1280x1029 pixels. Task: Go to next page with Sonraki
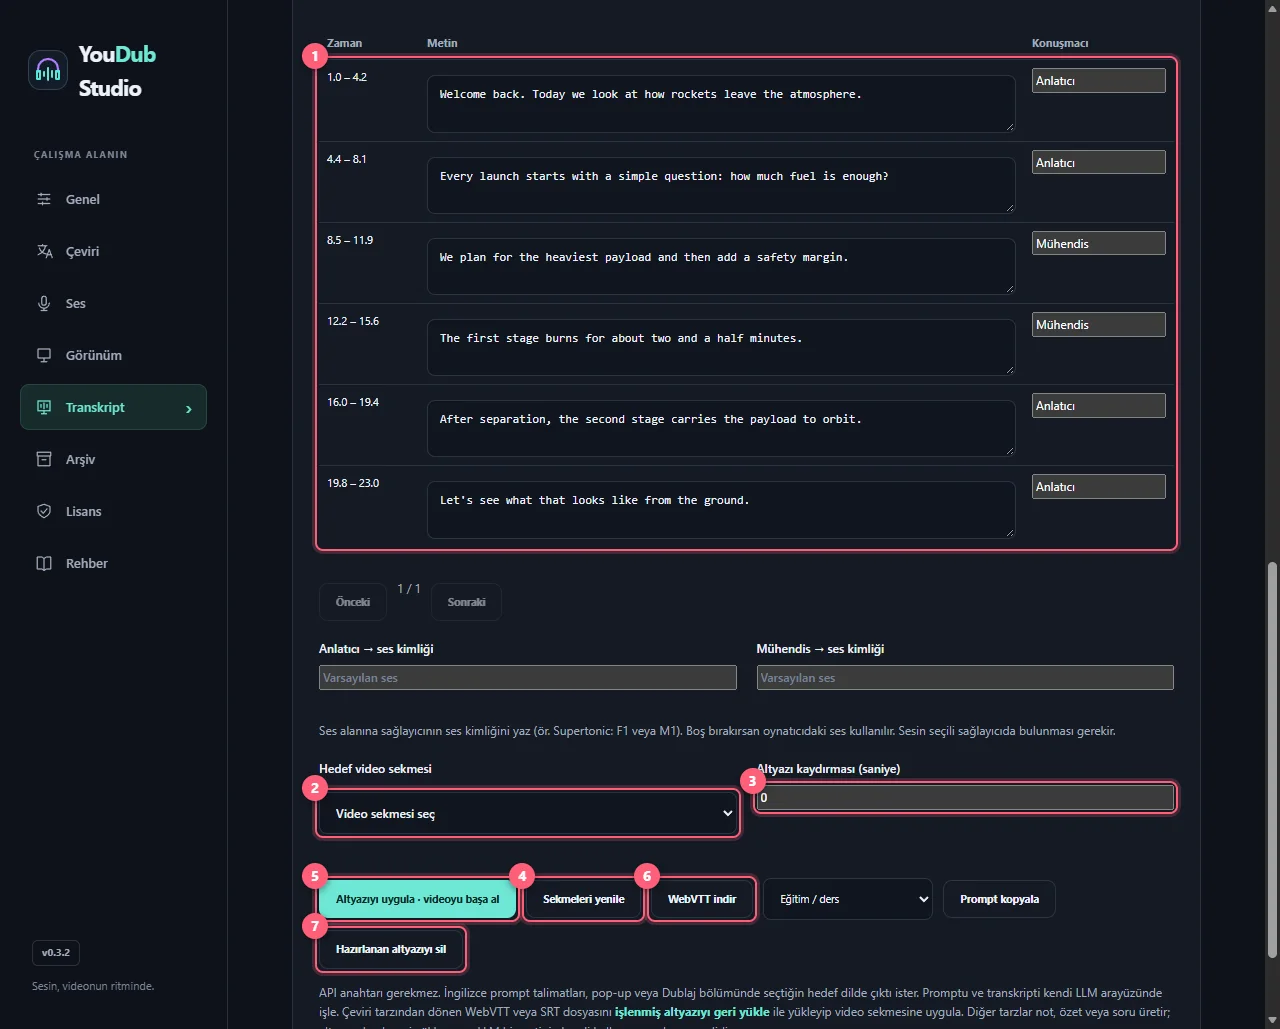pyautogui.click(x=467, y=602)
